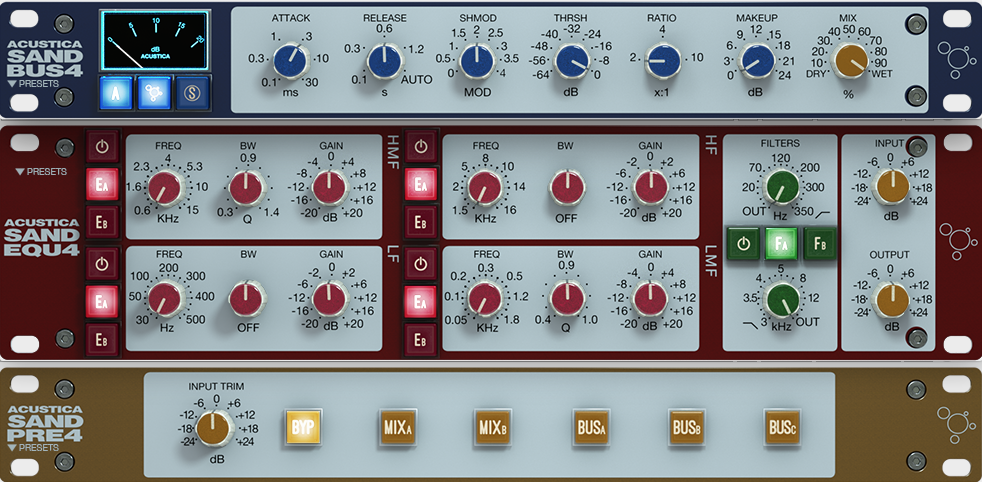Click the LMF FREQ knob
The width and height of the screenshot is (982, 482).
point(485,299)
